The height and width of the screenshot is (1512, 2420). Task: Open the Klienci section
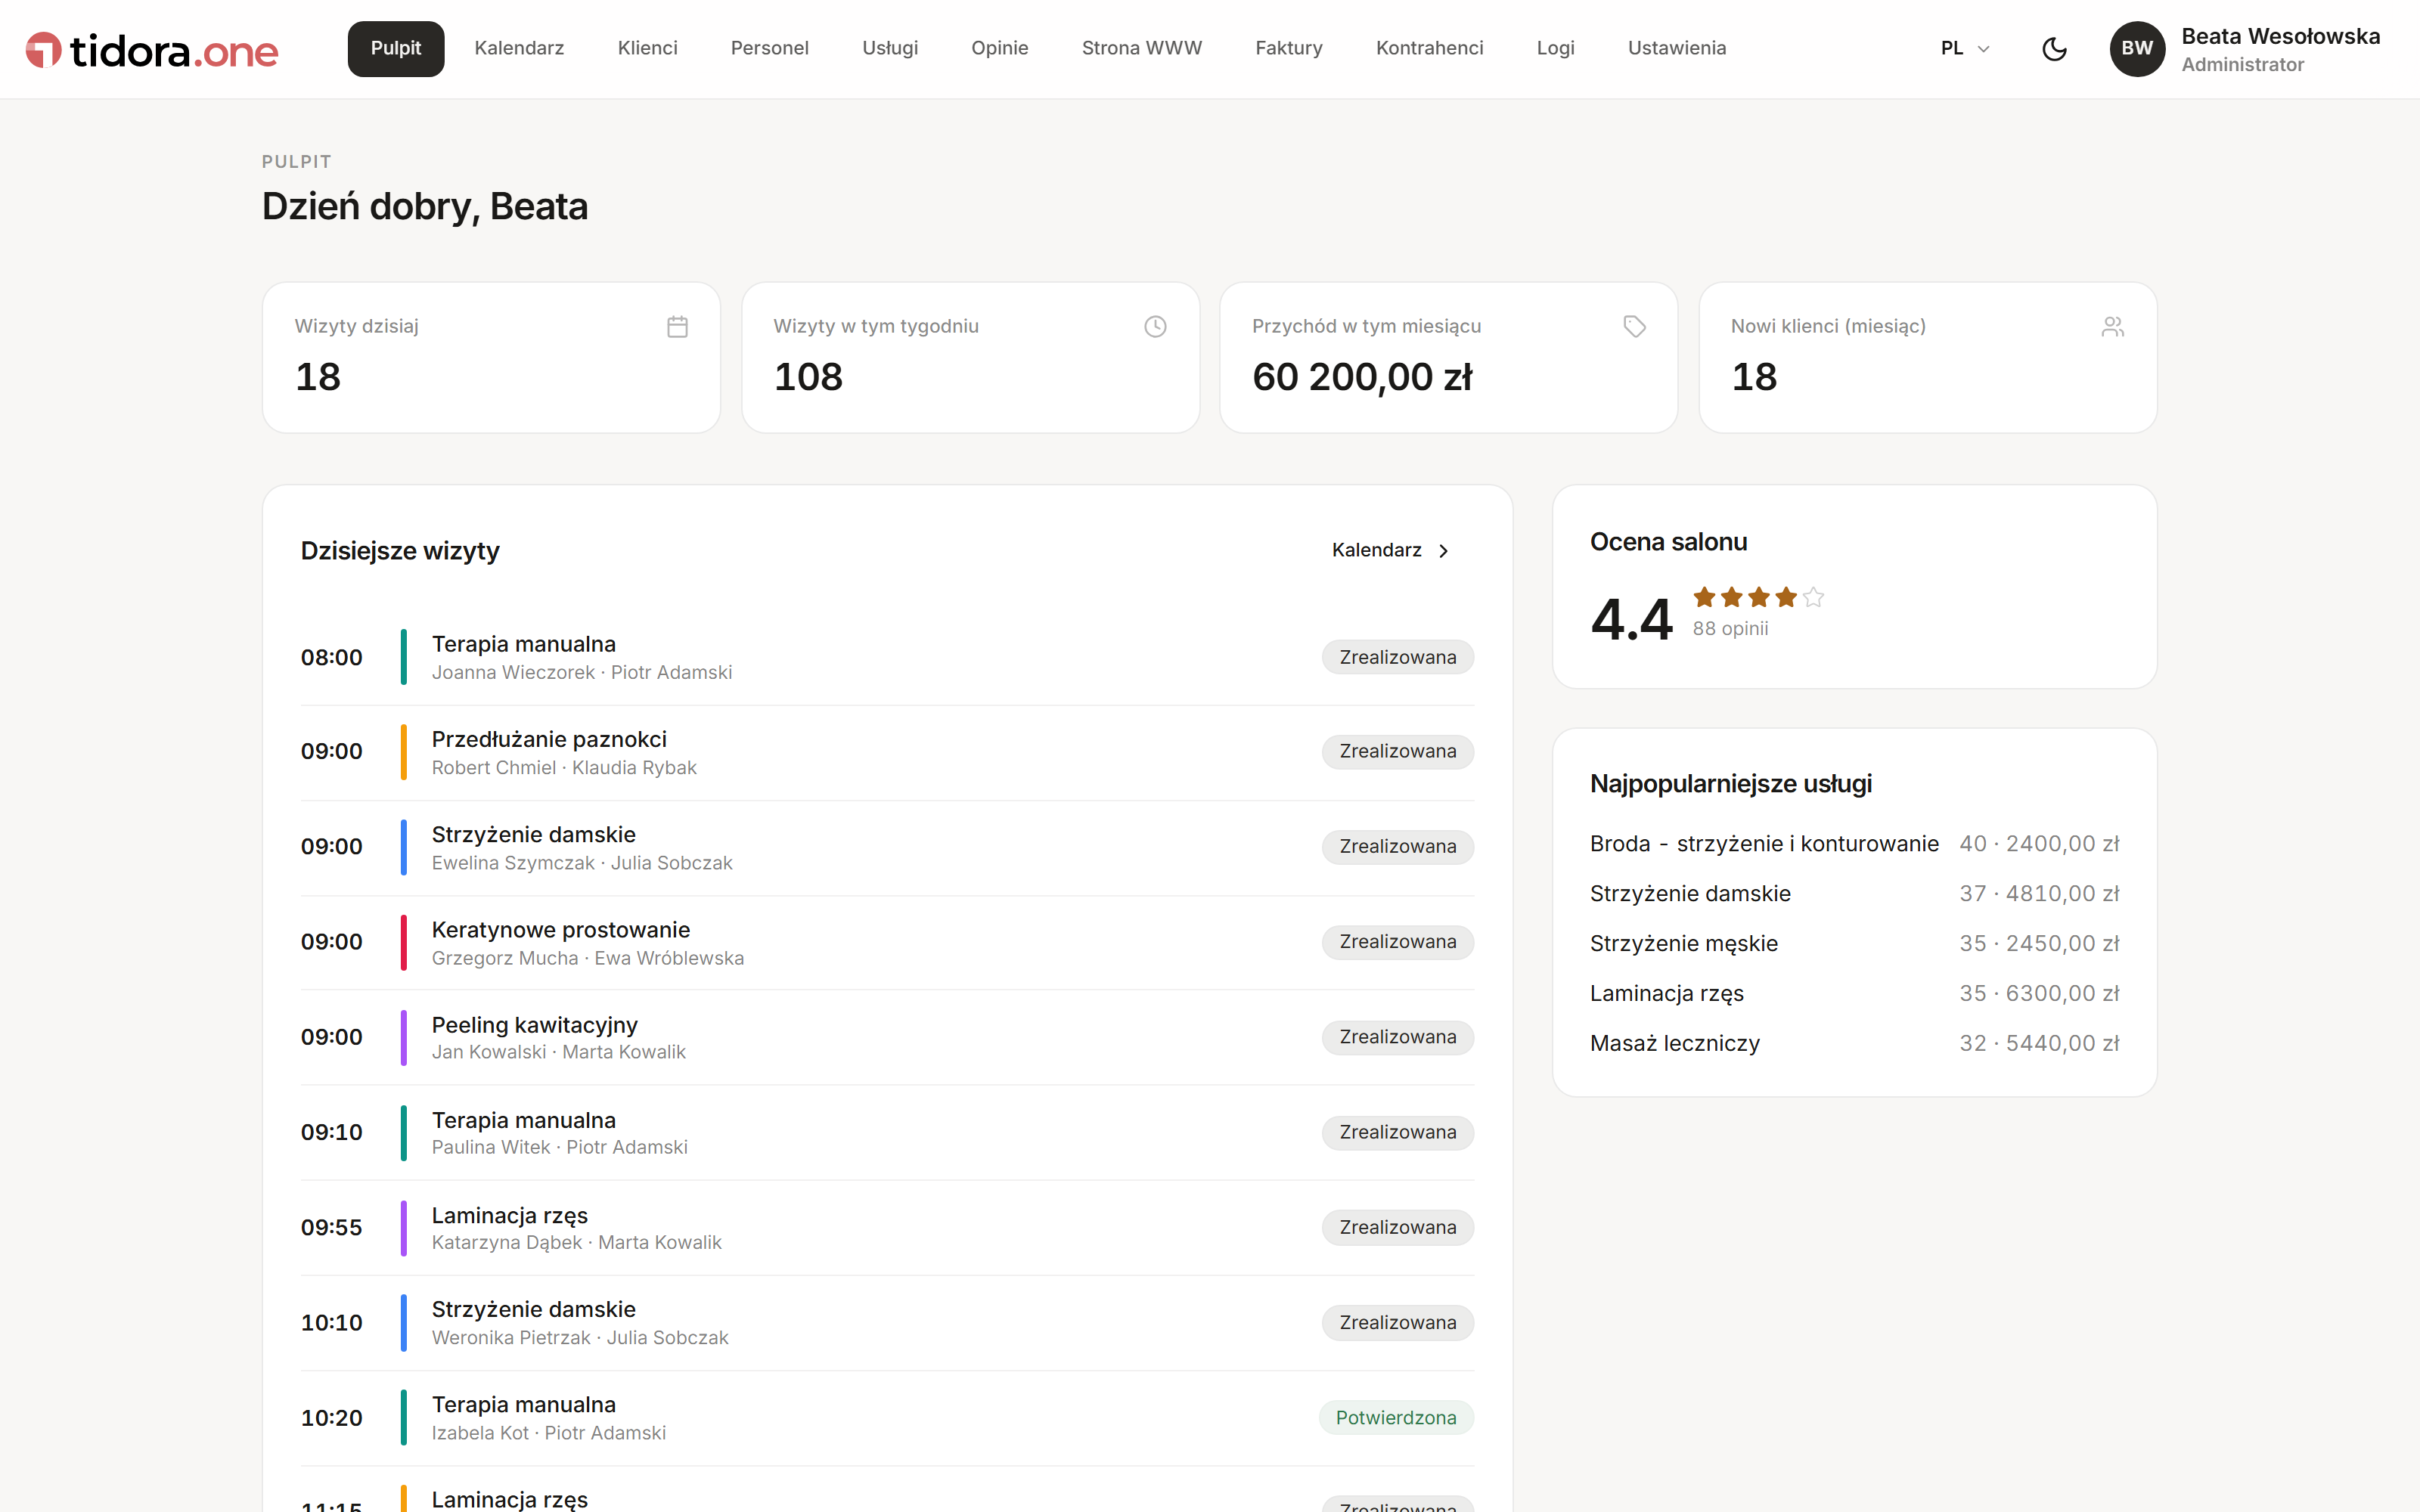click(647, 49)
